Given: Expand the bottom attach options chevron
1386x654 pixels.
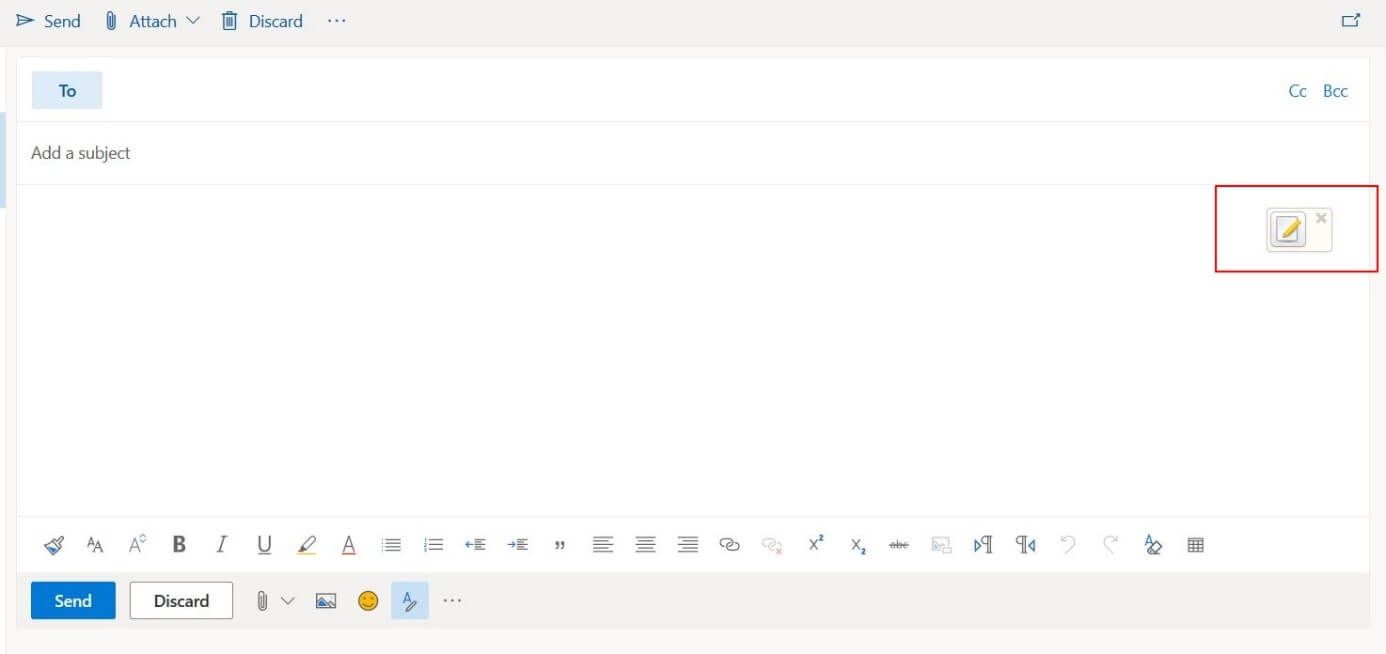Looking at the screenshot, I should click(288, 601).
